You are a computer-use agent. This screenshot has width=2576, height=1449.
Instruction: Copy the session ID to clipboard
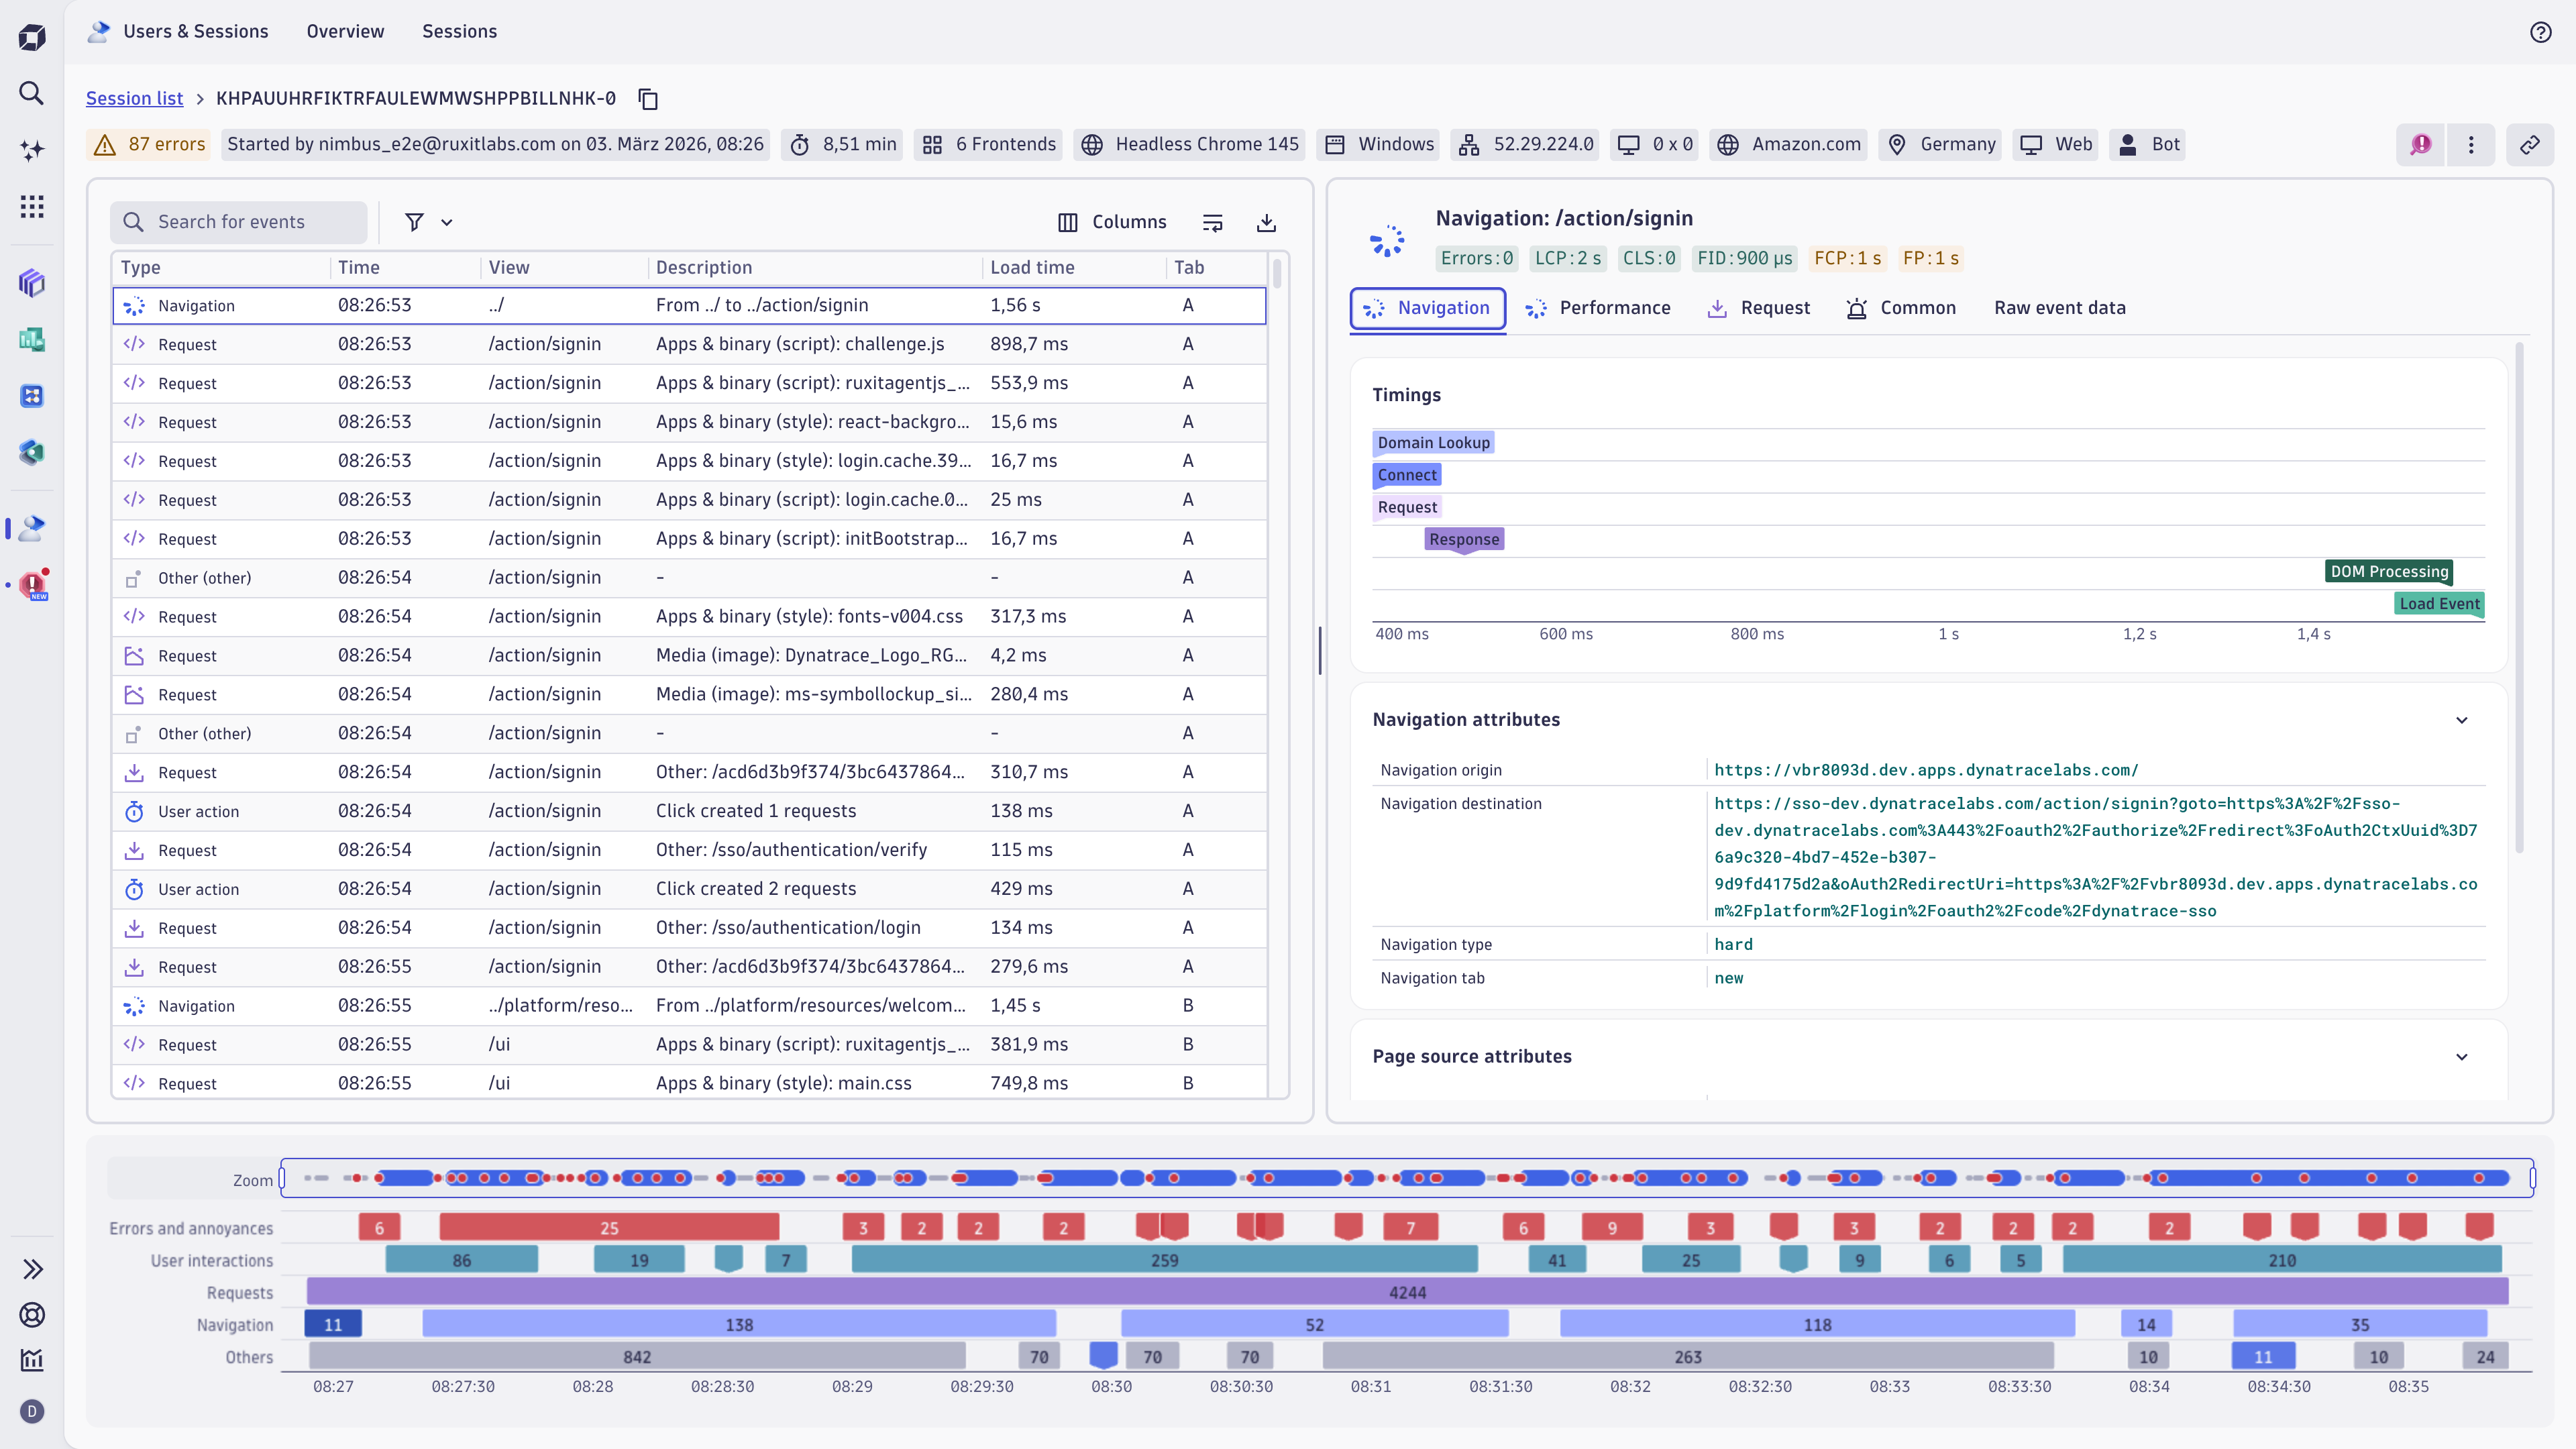coord(648,99)
